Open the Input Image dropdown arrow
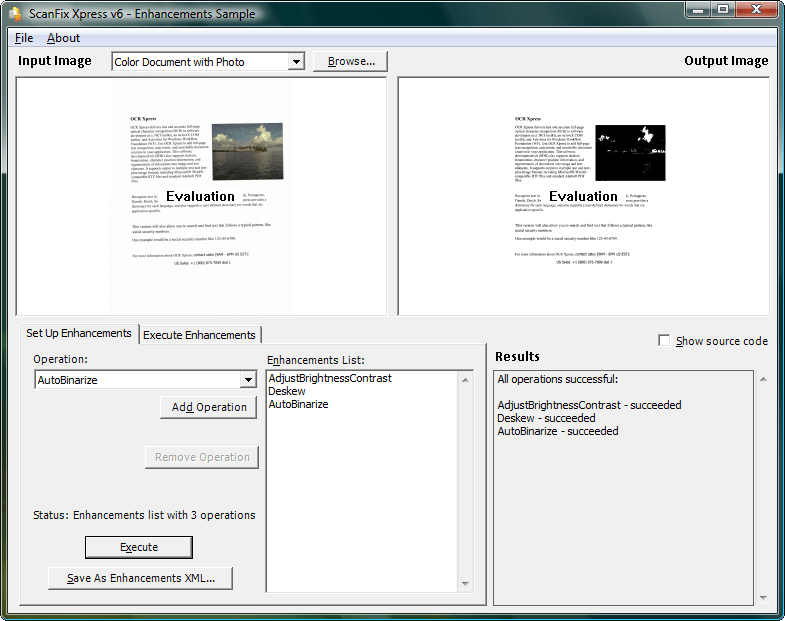The height and width of the screenshot is (621, 785). (x=296, y=62)
